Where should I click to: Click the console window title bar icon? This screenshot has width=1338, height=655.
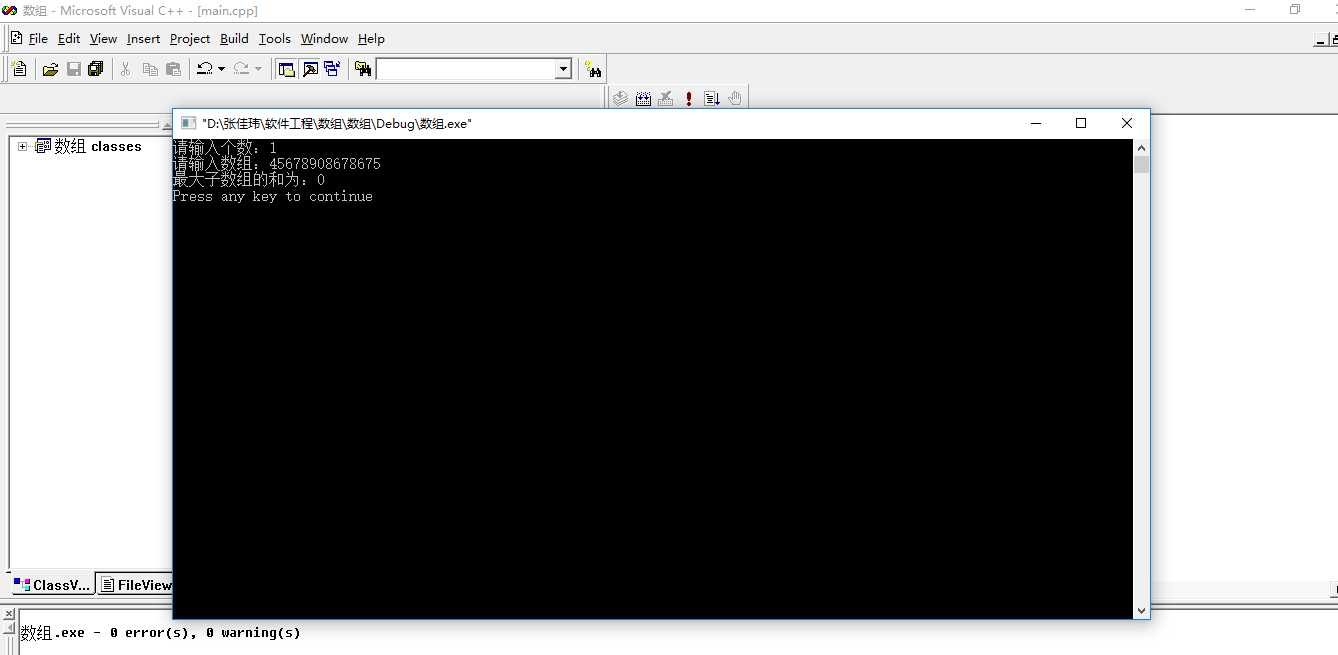188,123
